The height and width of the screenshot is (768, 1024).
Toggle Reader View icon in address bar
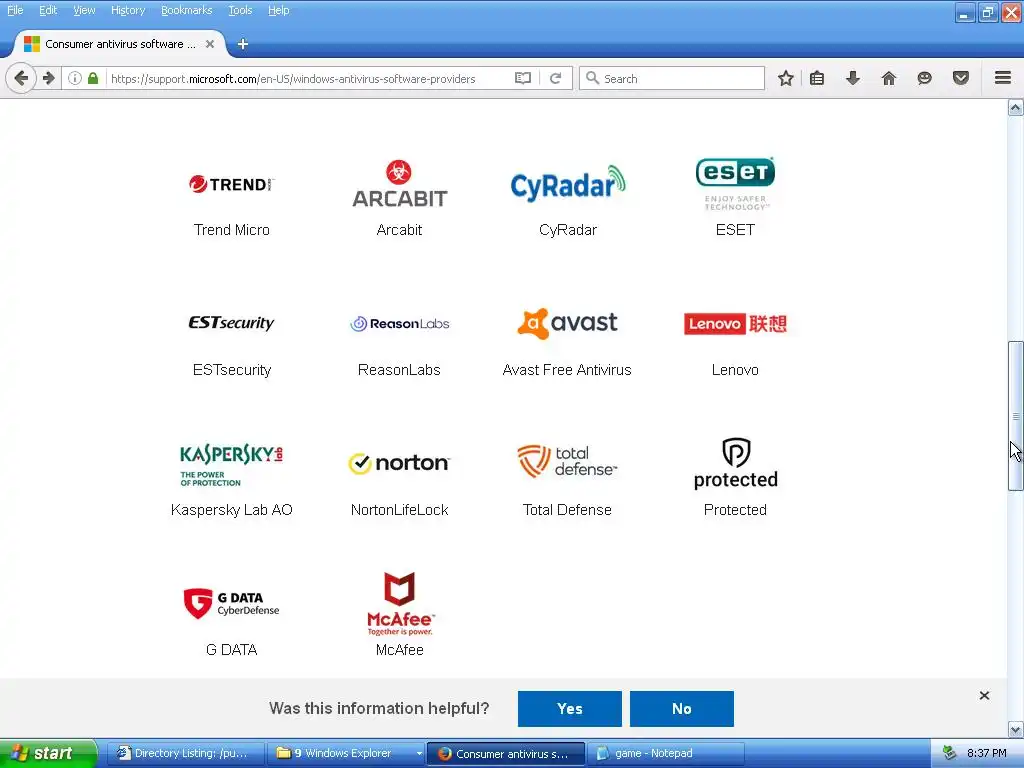pos(522,78)
